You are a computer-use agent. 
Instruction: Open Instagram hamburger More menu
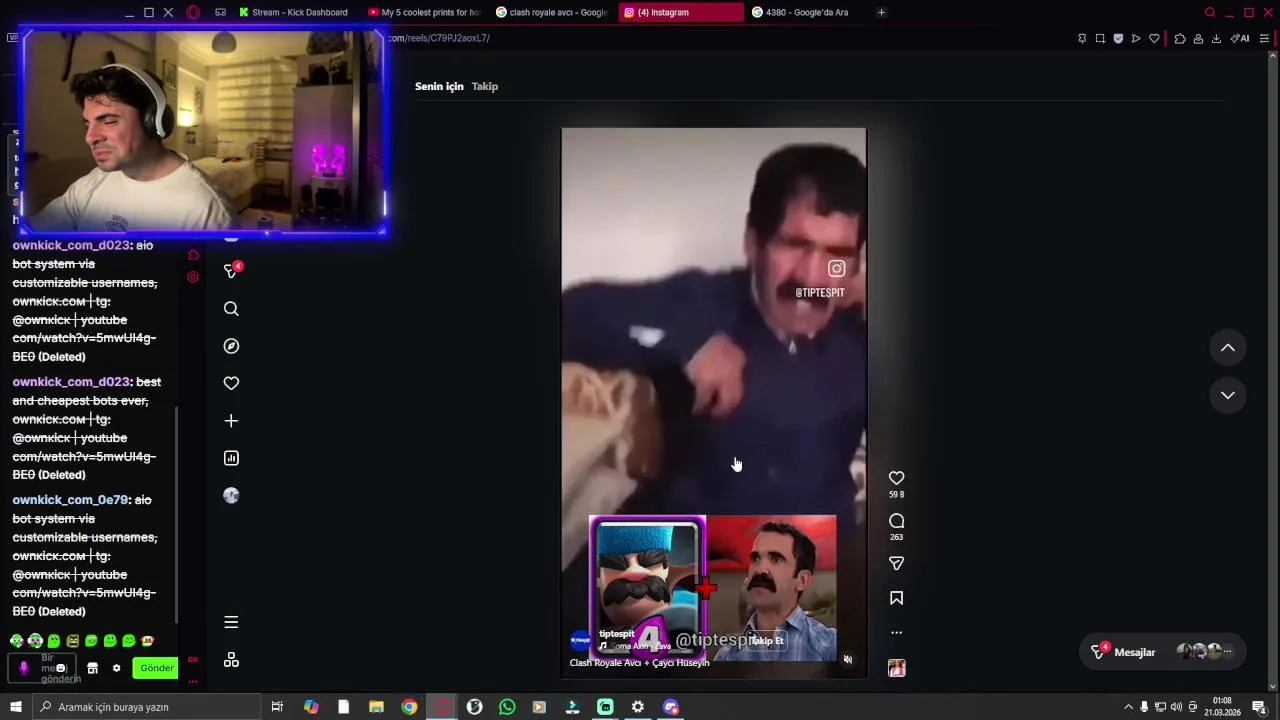click(x=231, y=622)
